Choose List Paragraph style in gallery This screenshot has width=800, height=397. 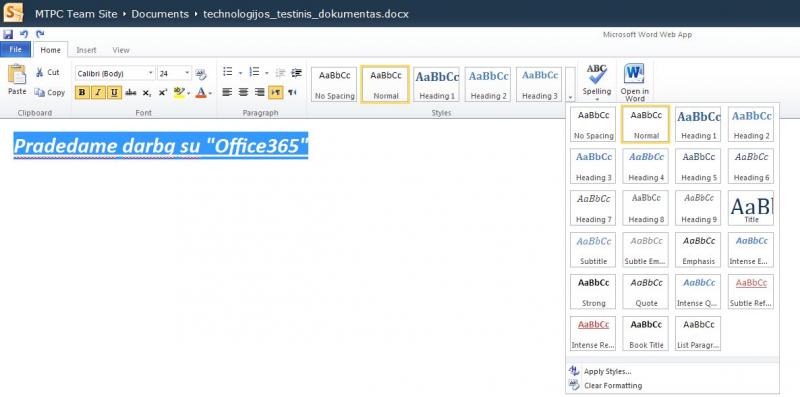pyautogui.click(x=698, y=333)
